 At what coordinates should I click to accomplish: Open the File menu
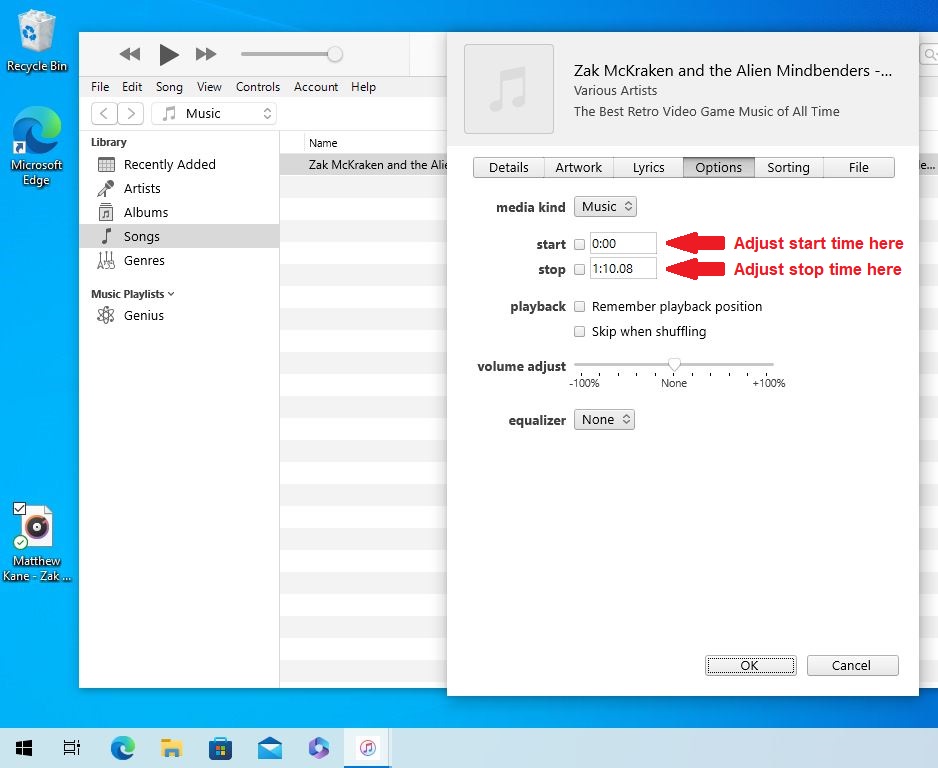tap(100, 87)
